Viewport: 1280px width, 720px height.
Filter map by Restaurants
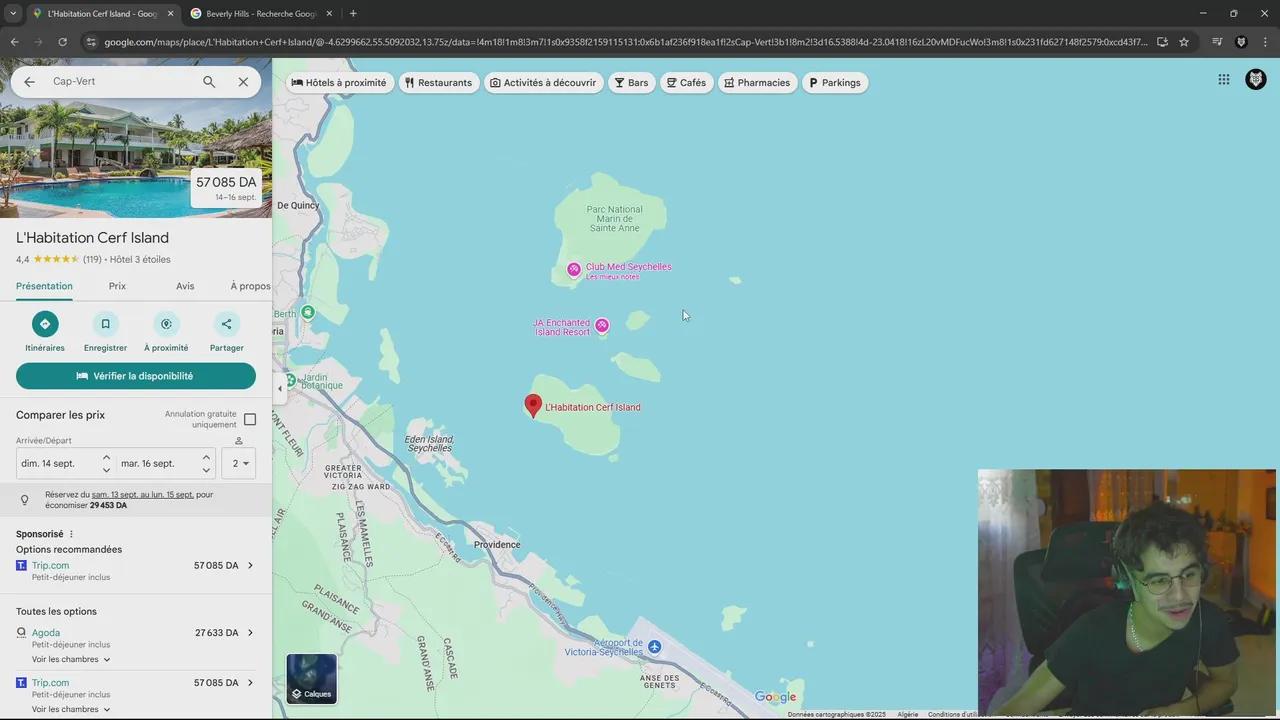pyautogui.click(x=438, y=83)
